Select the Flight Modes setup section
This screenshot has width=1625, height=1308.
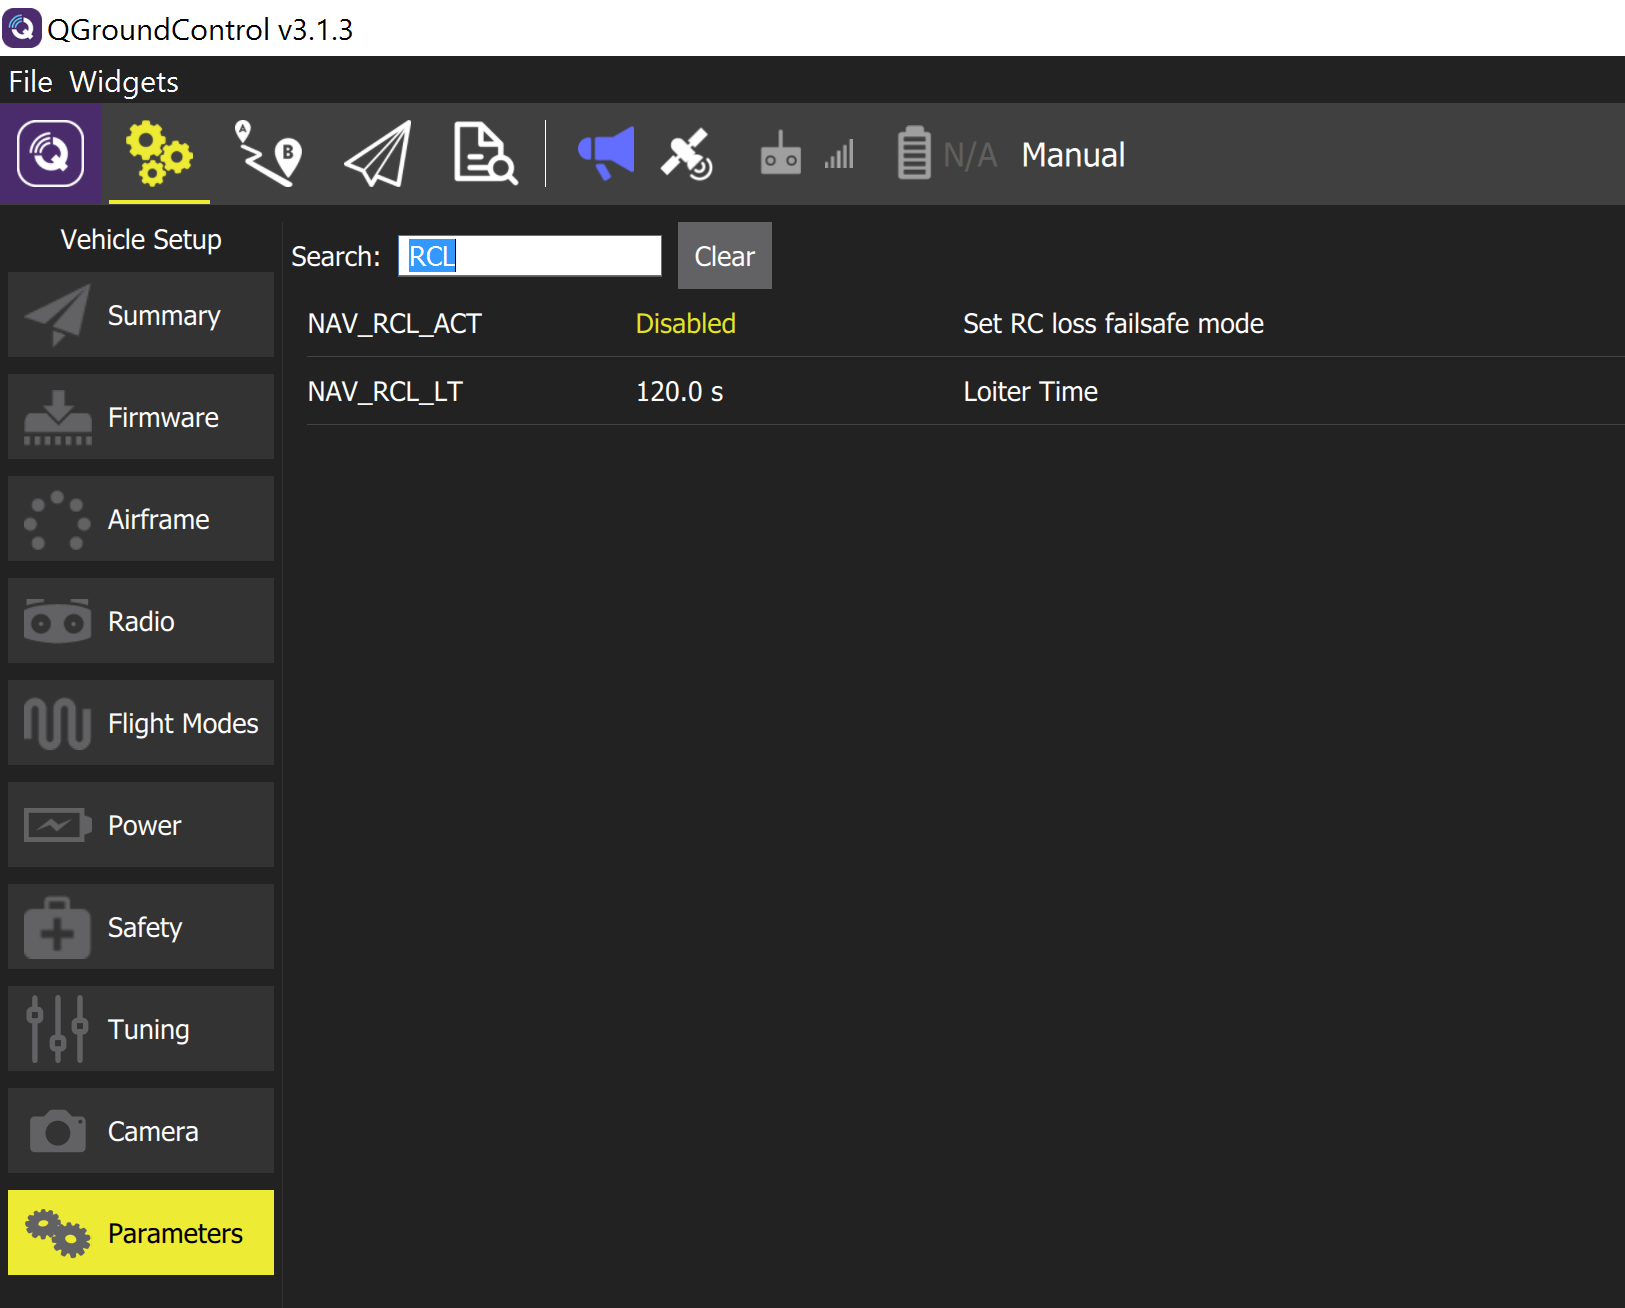[140, 723]
